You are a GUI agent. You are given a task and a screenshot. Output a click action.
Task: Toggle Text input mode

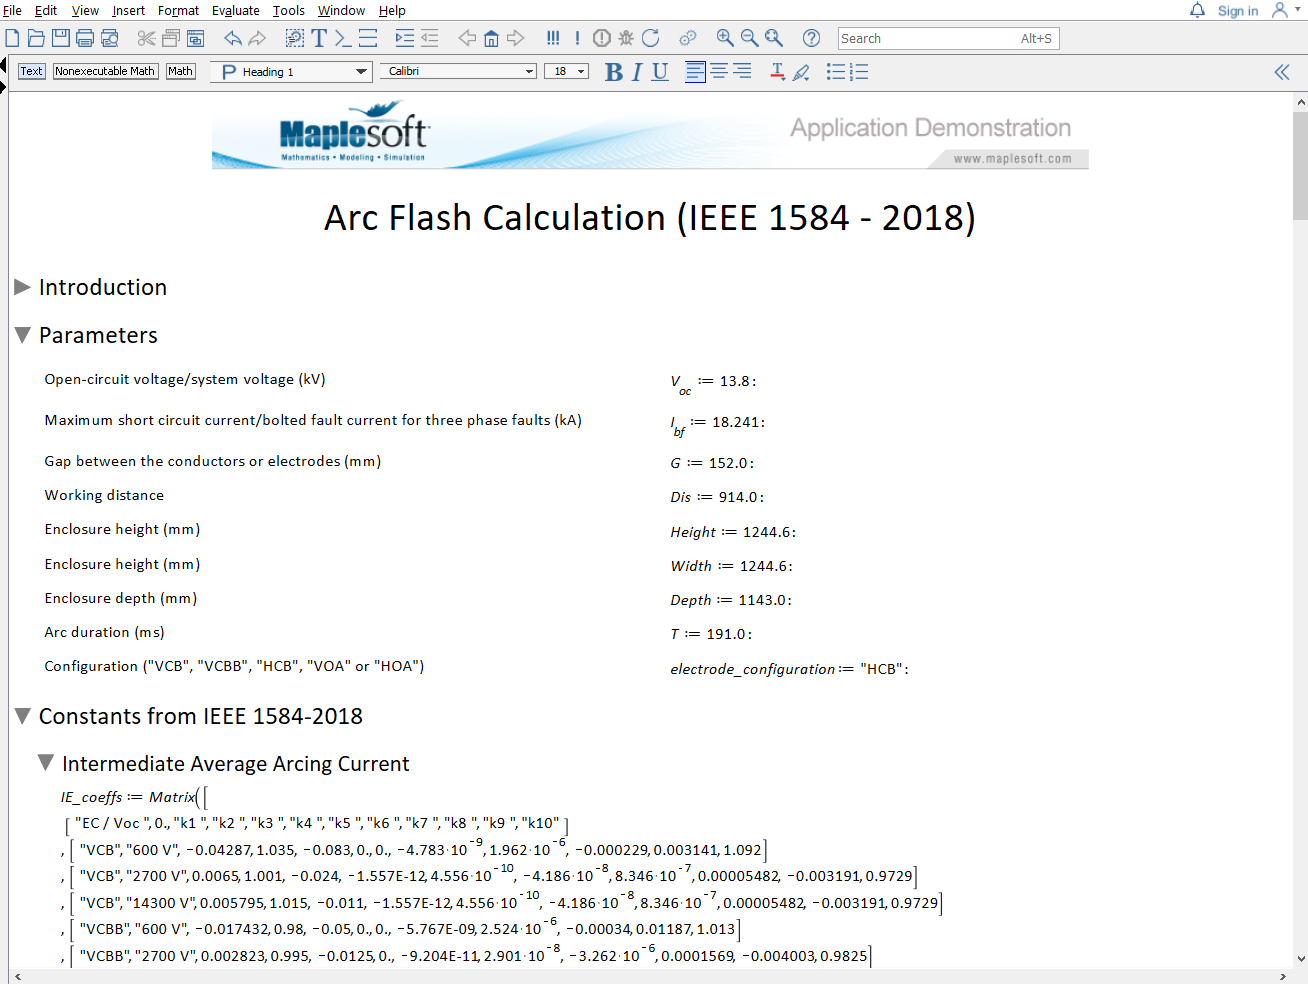32,71
